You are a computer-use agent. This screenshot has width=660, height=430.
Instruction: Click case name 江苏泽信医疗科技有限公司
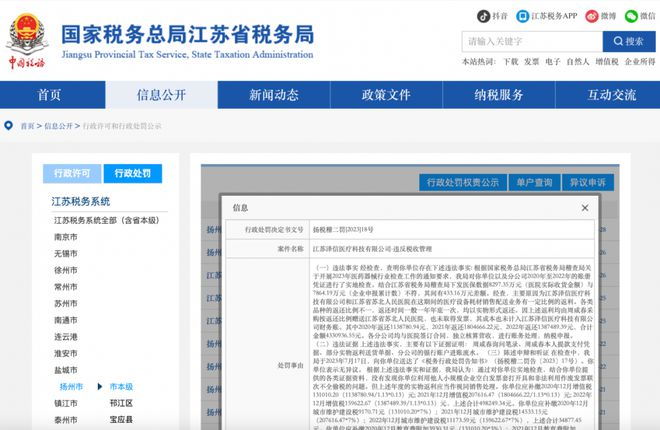352,249
